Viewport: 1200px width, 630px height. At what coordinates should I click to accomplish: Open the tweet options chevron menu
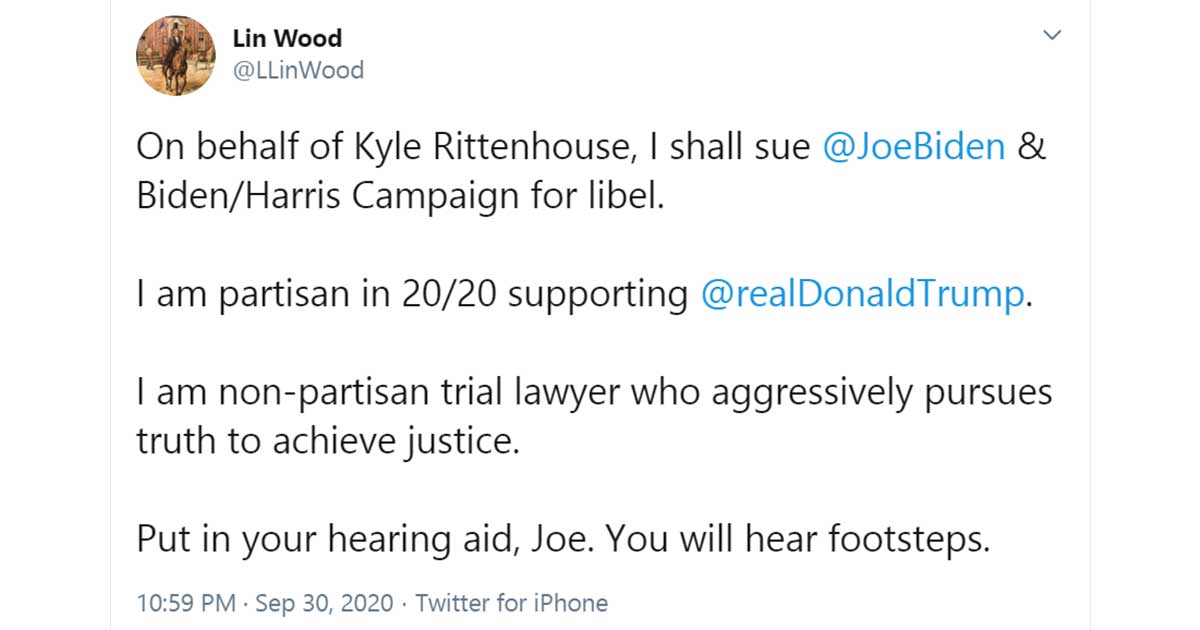pyautogui.click(x=1051, y=36)
